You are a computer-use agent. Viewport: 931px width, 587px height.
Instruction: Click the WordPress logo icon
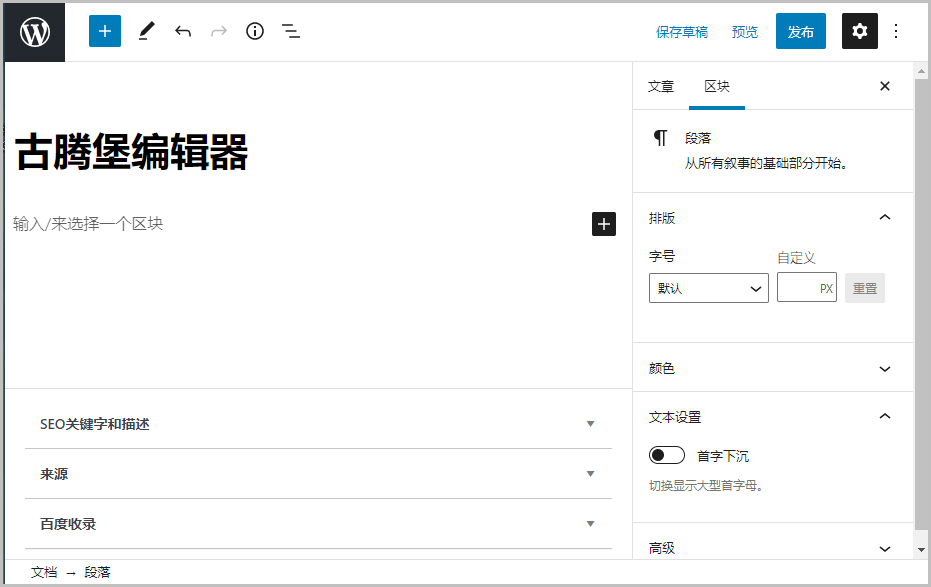pos(34,31)
